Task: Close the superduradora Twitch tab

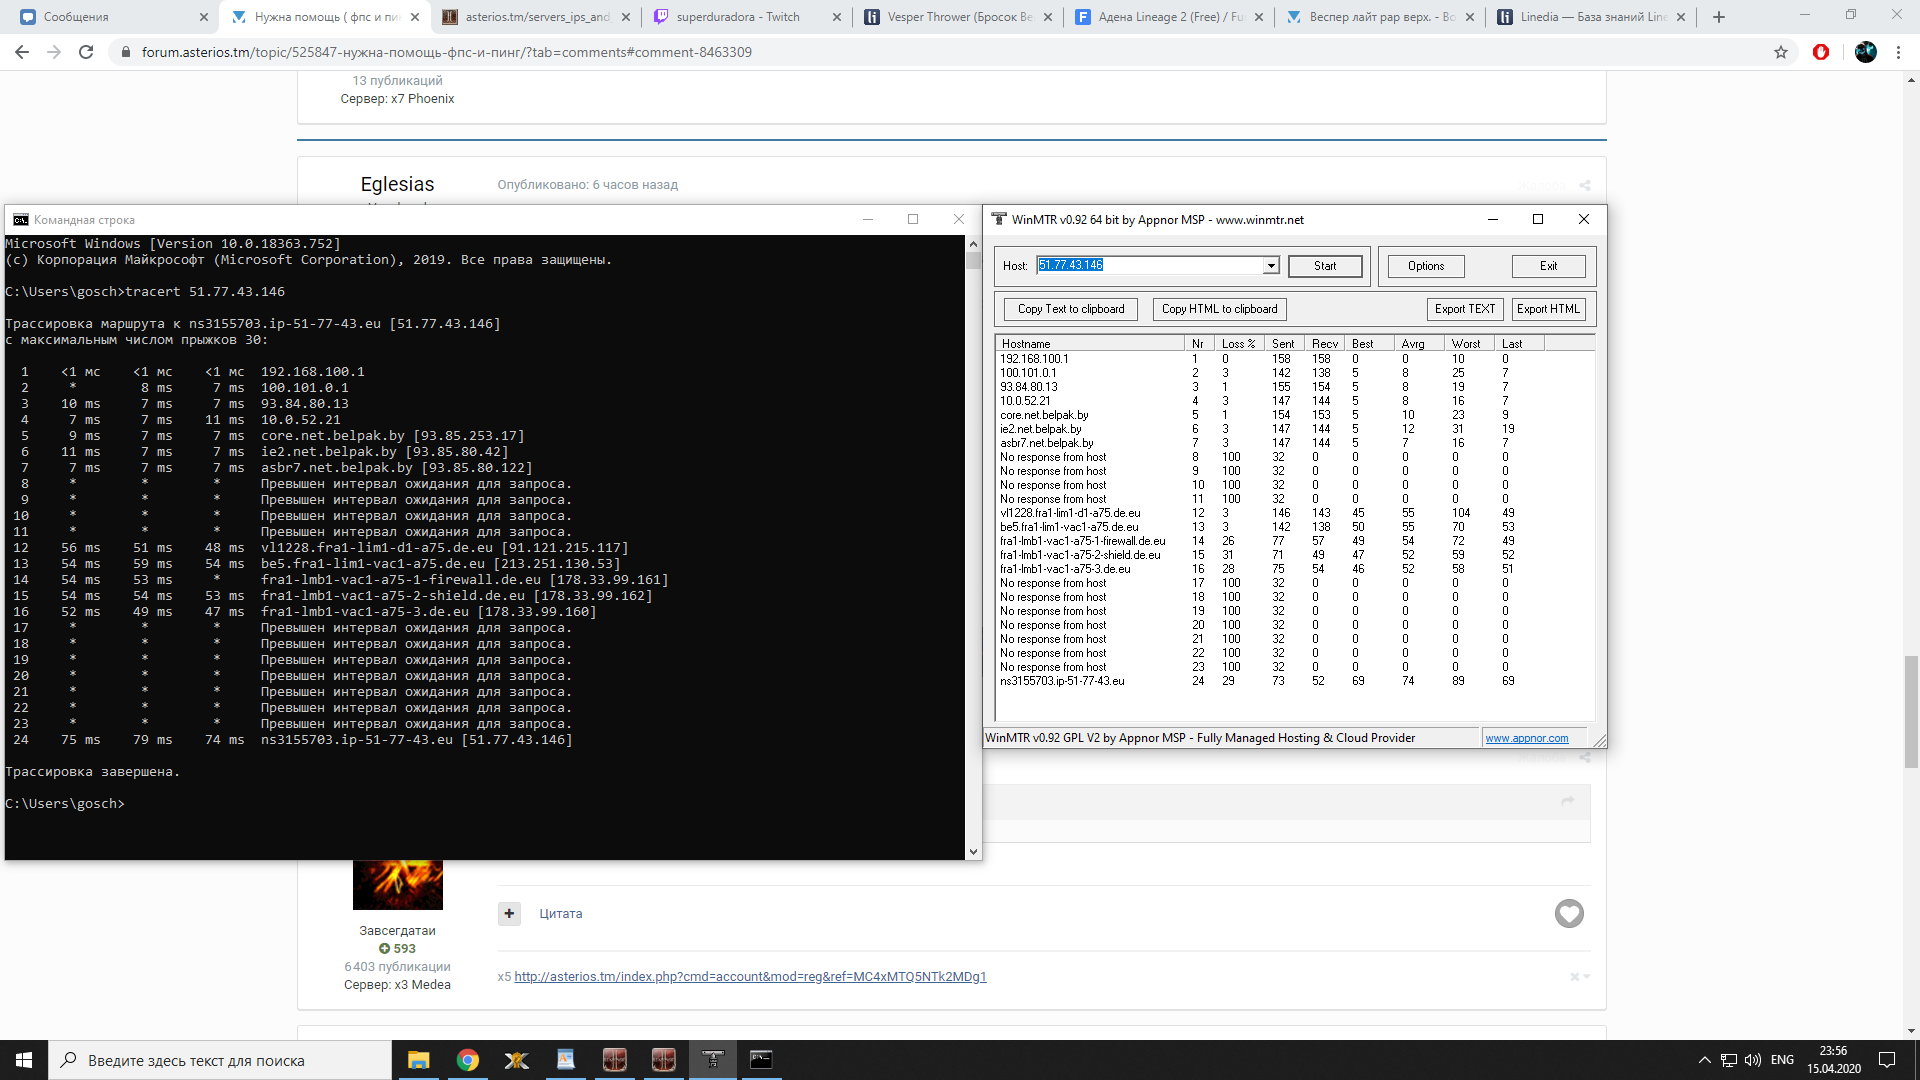Action: coord(836,17)
